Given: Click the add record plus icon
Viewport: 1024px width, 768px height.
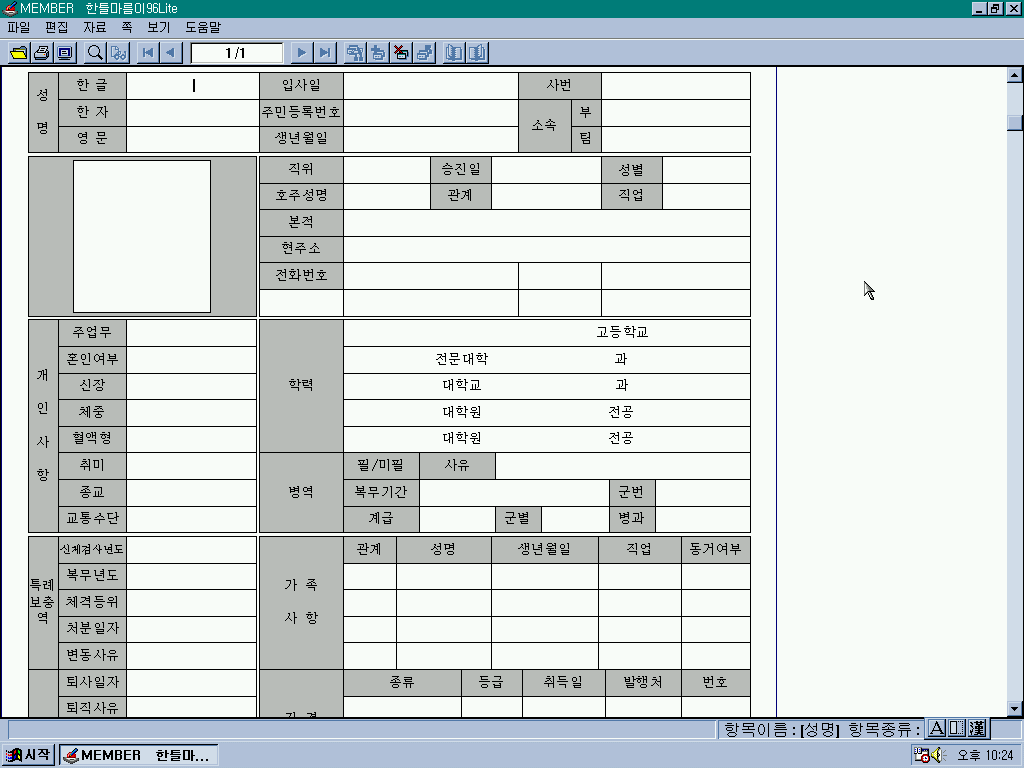Looking at the screenshot, I should click(x=377, y=53).
